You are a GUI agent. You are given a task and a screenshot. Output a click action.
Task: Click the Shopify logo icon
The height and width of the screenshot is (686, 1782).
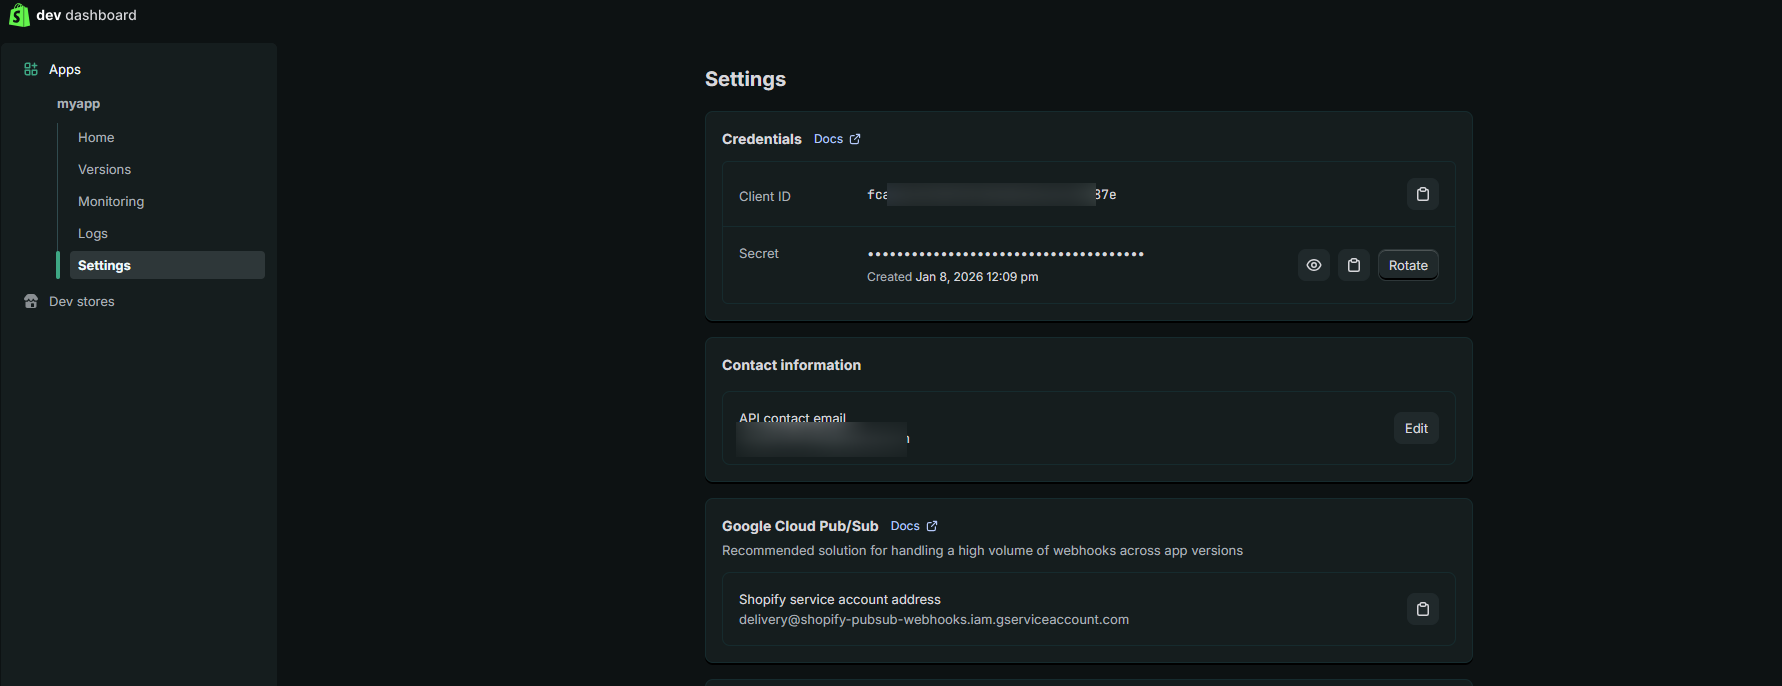click(18, 15)
